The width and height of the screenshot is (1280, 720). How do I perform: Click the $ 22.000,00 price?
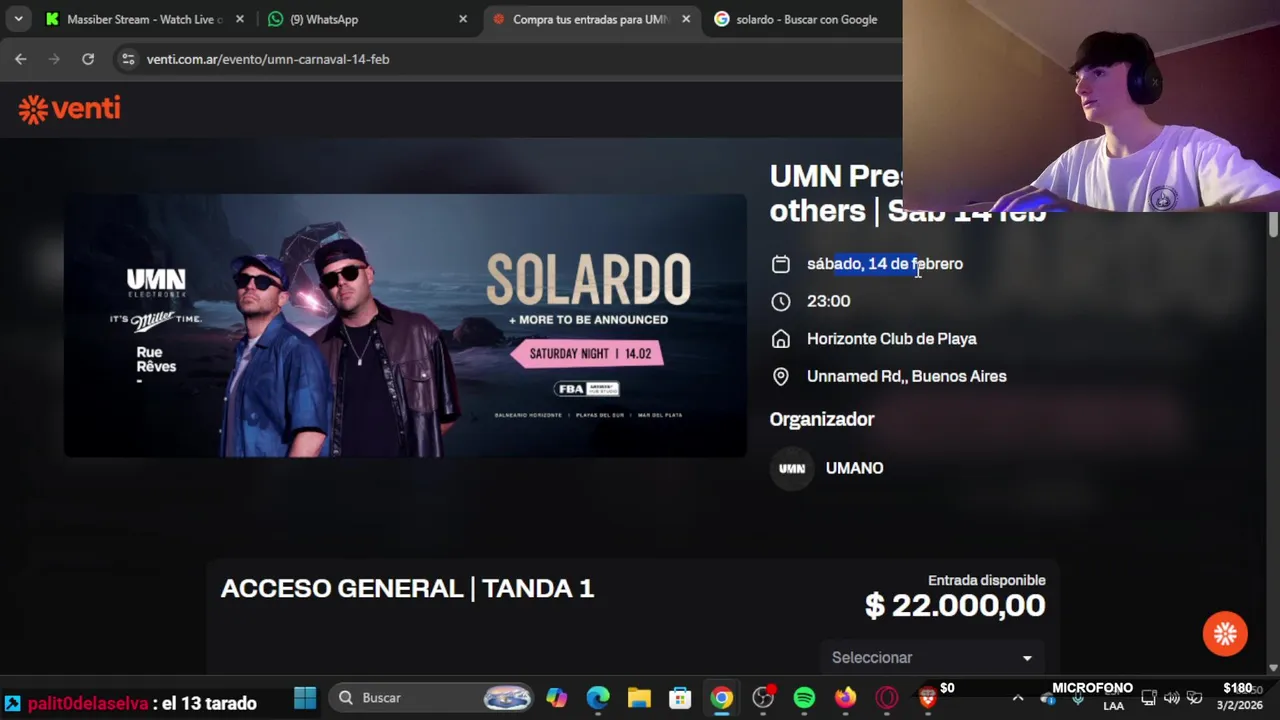tap(955, 605)
